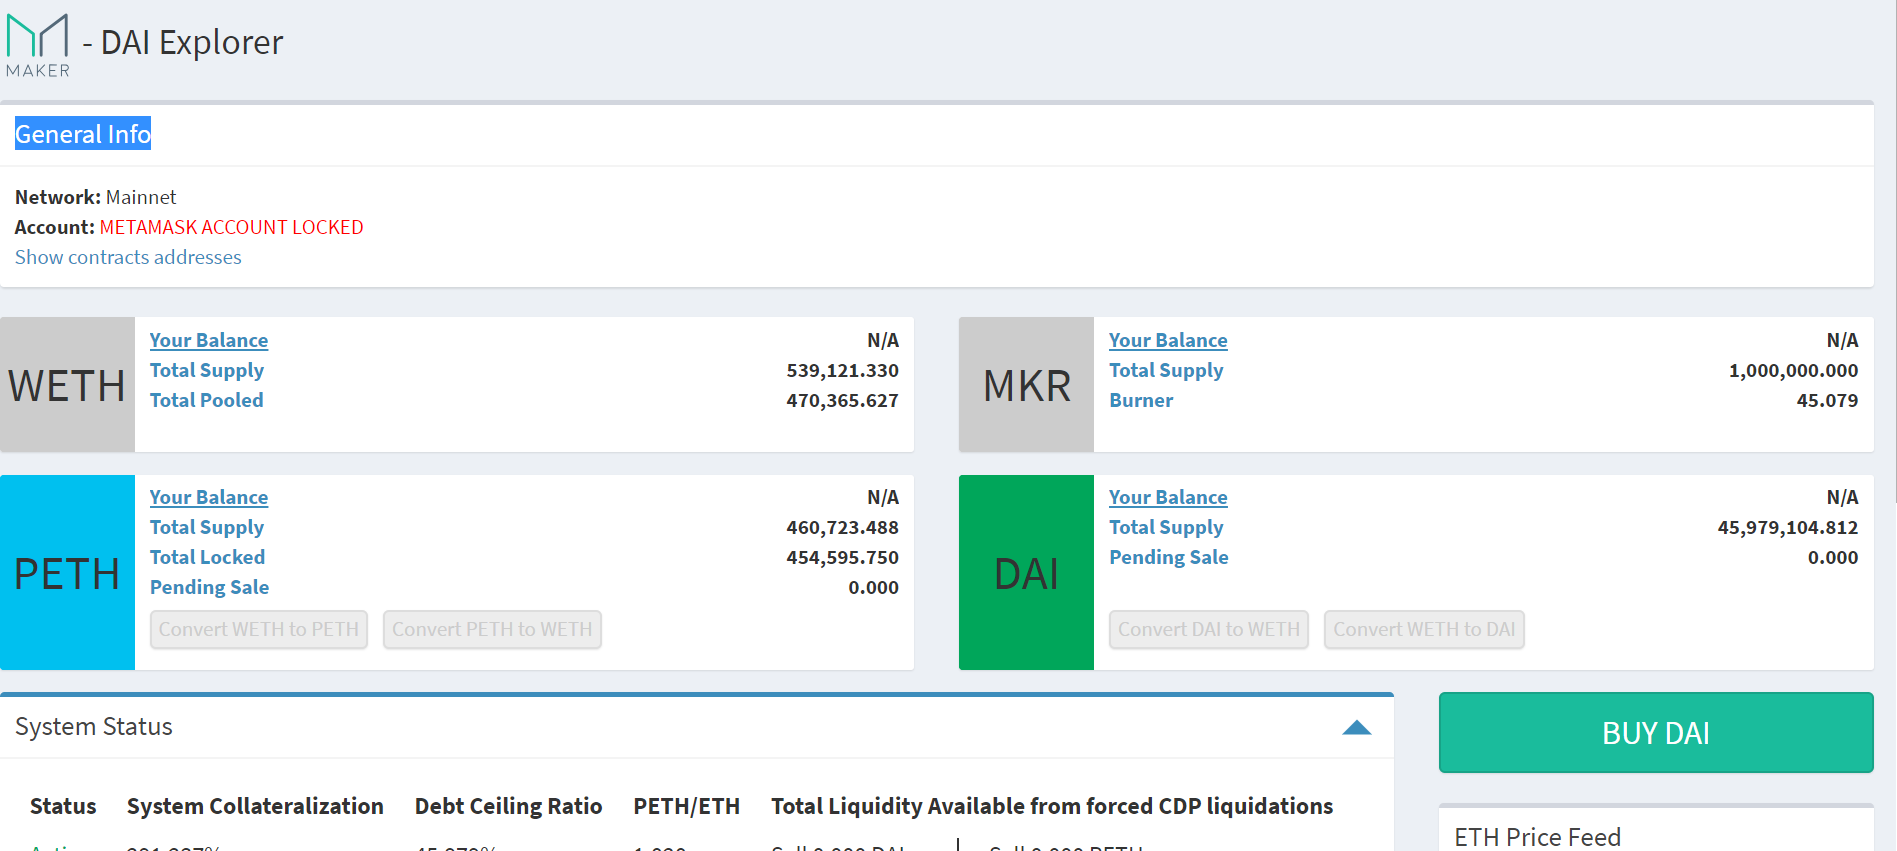Click value 460,723.488 in PETH card
Viewport: 1897px width, 851px height.
pyautogui.click(x=842, y=527)
